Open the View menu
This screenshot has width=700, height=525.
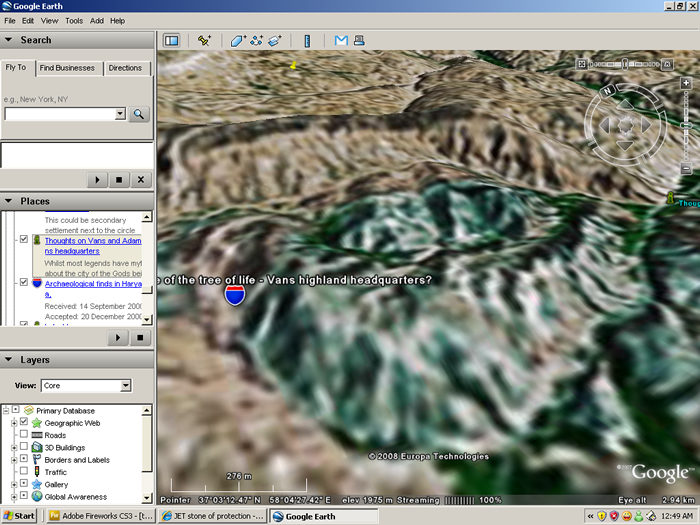pyautogui.click(x=50, y=21)
